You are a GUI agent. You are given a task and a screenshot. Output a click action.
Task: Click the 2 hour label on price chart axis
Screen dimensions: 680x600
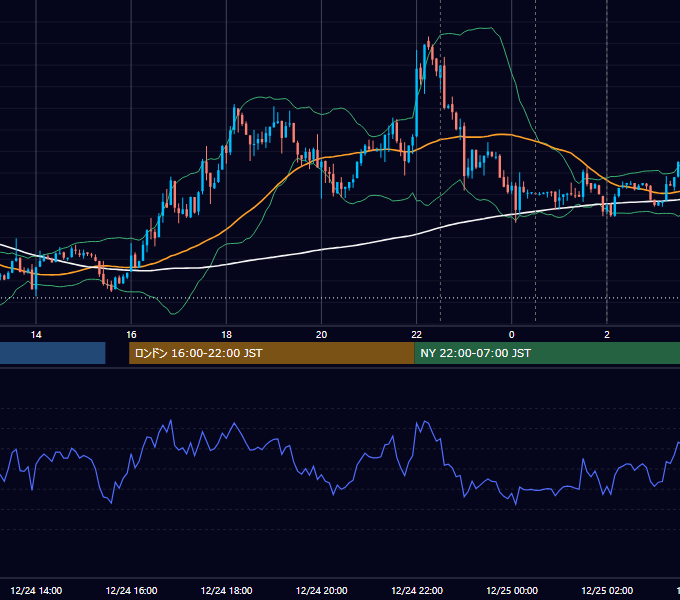click(607, 335)
